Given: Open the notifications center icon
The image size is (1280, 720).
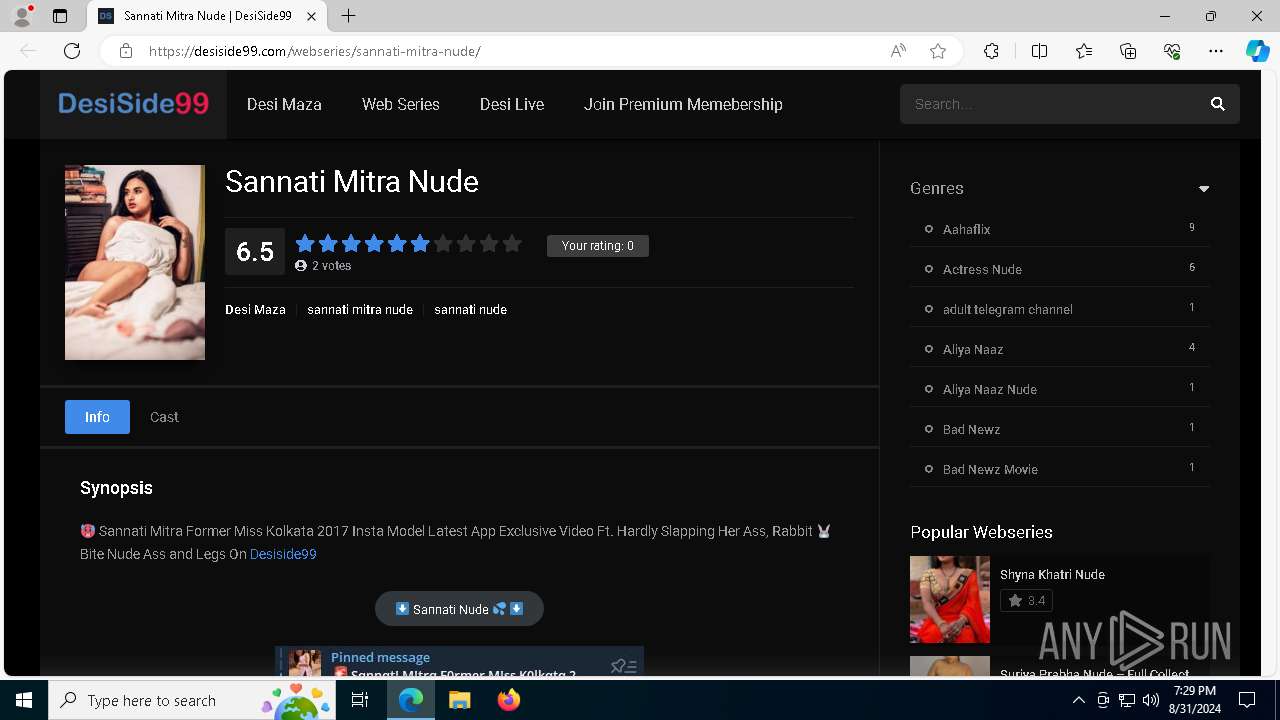Looking at the screenshot, I should tap(1247, 700).
